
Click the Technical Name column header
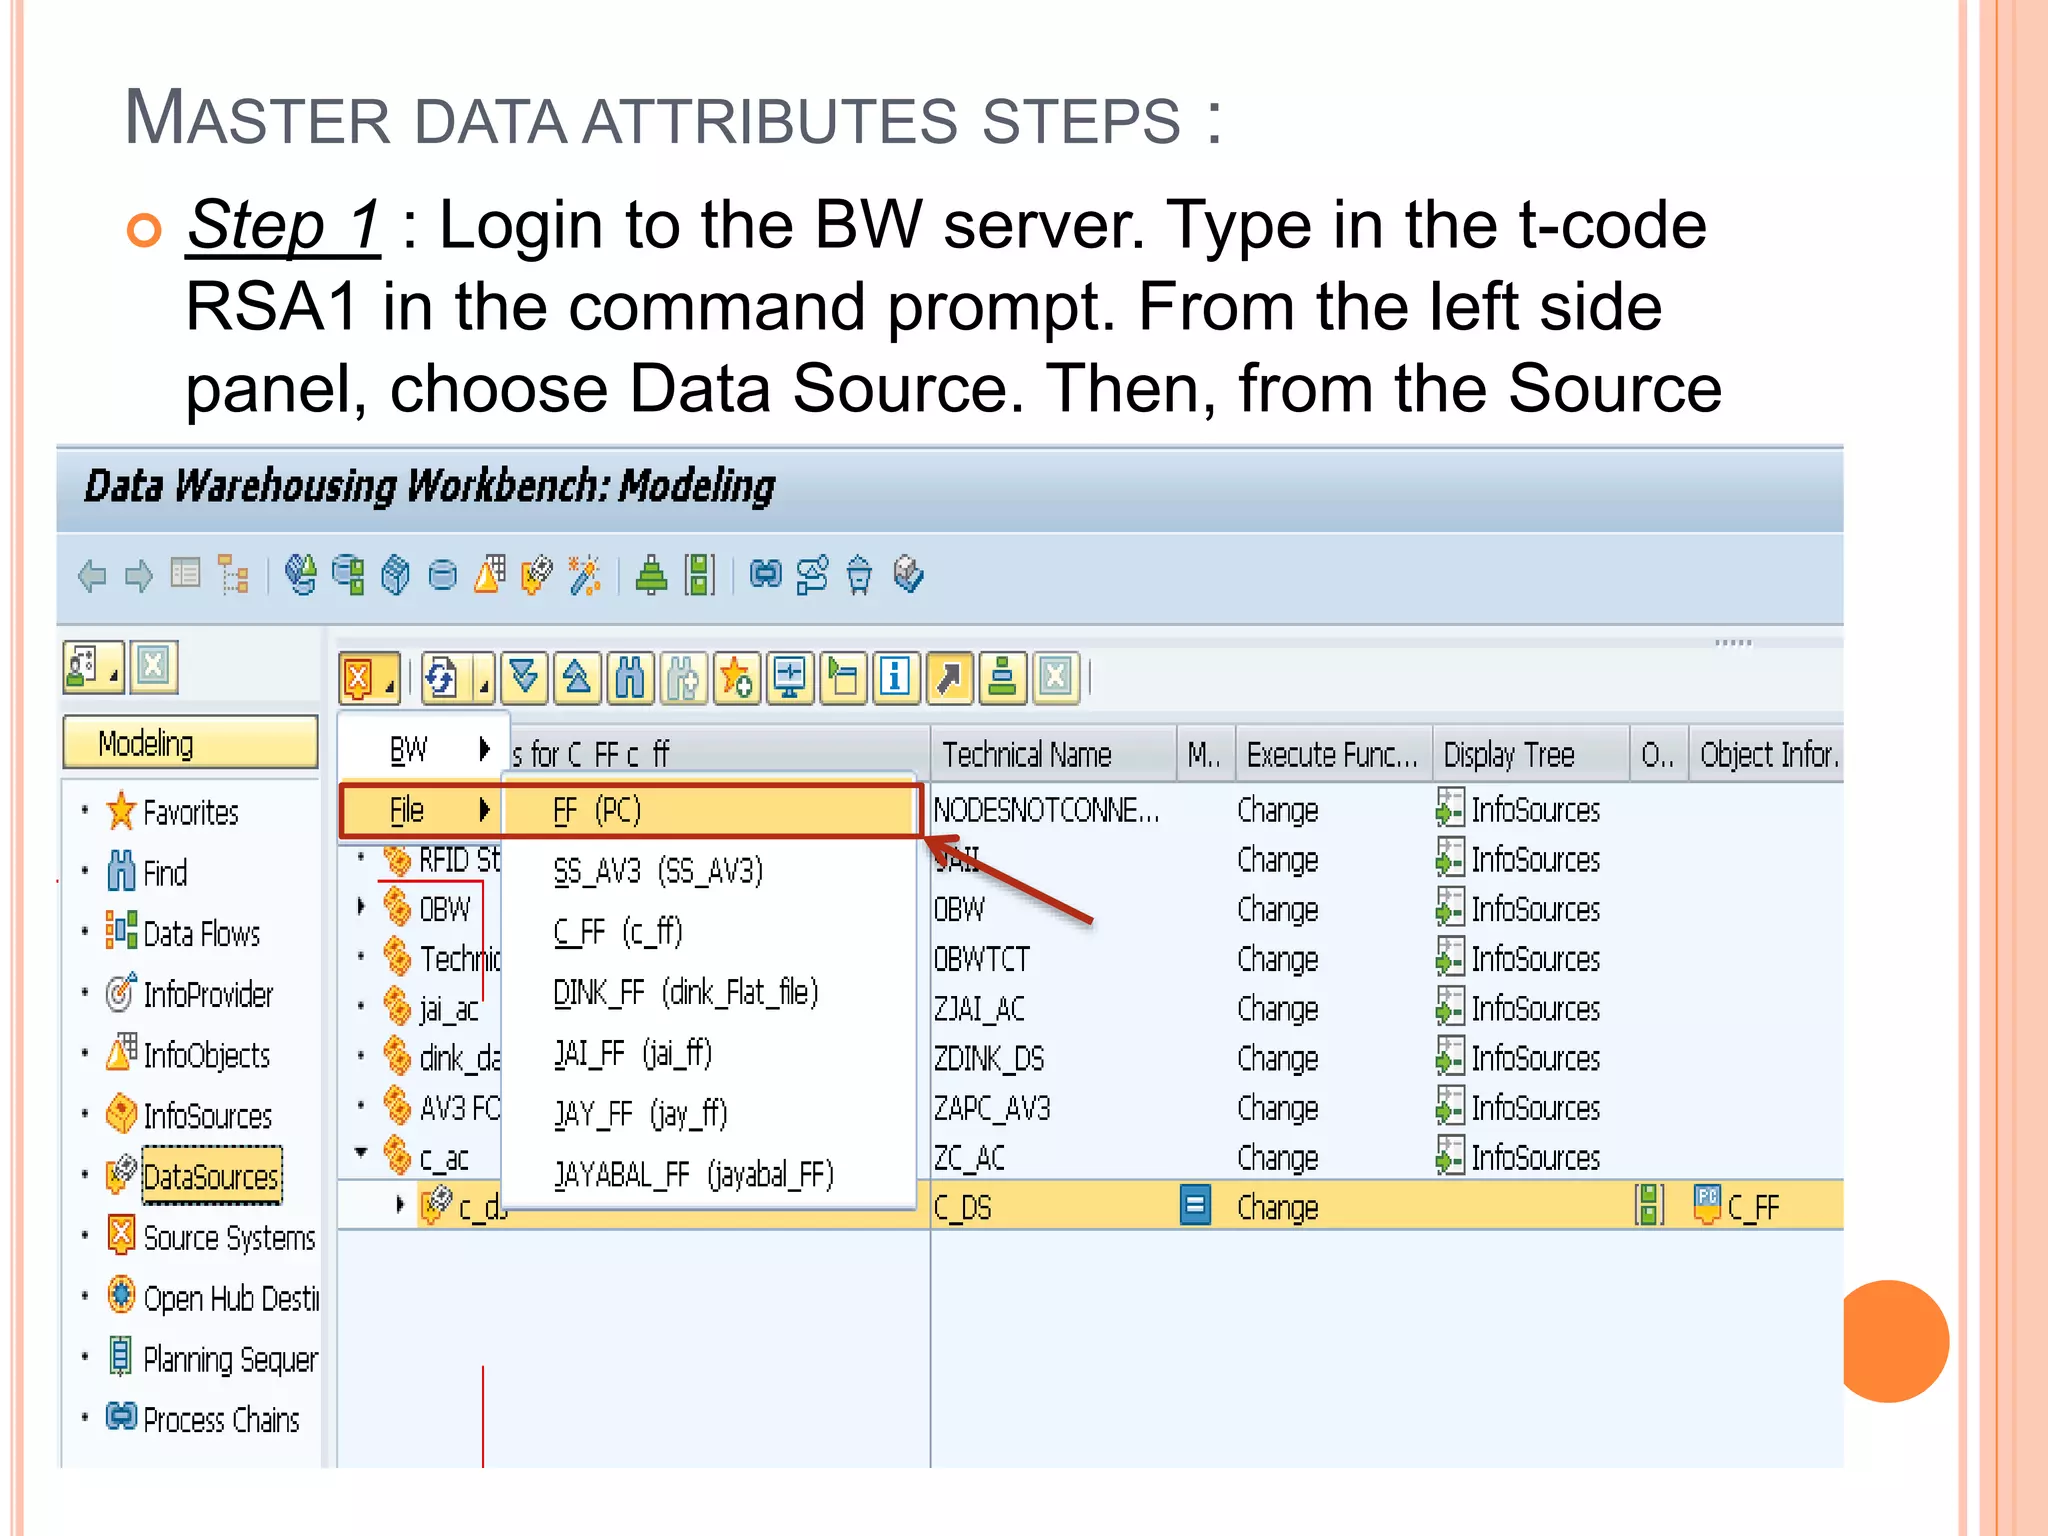pos(1053,755)
